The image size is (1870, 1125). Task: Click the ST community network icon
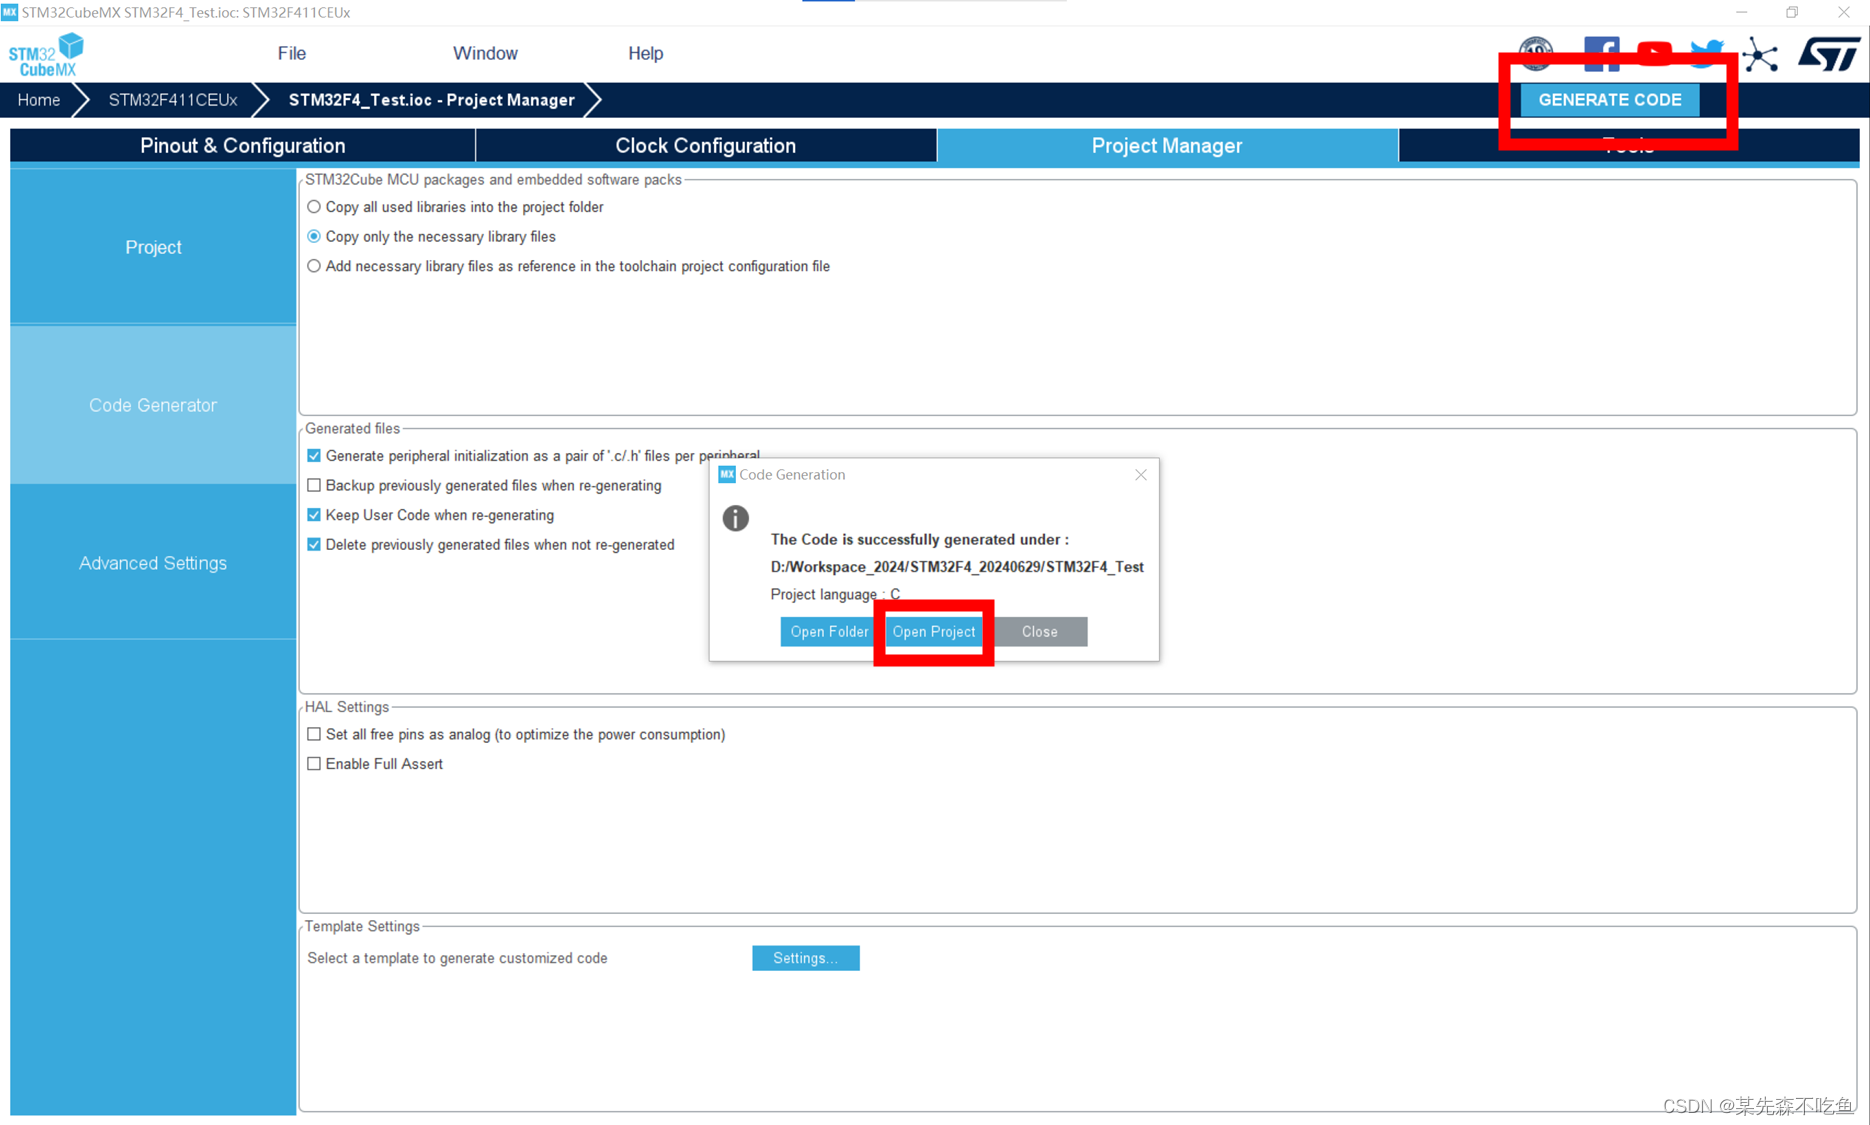pos(1761,54)
